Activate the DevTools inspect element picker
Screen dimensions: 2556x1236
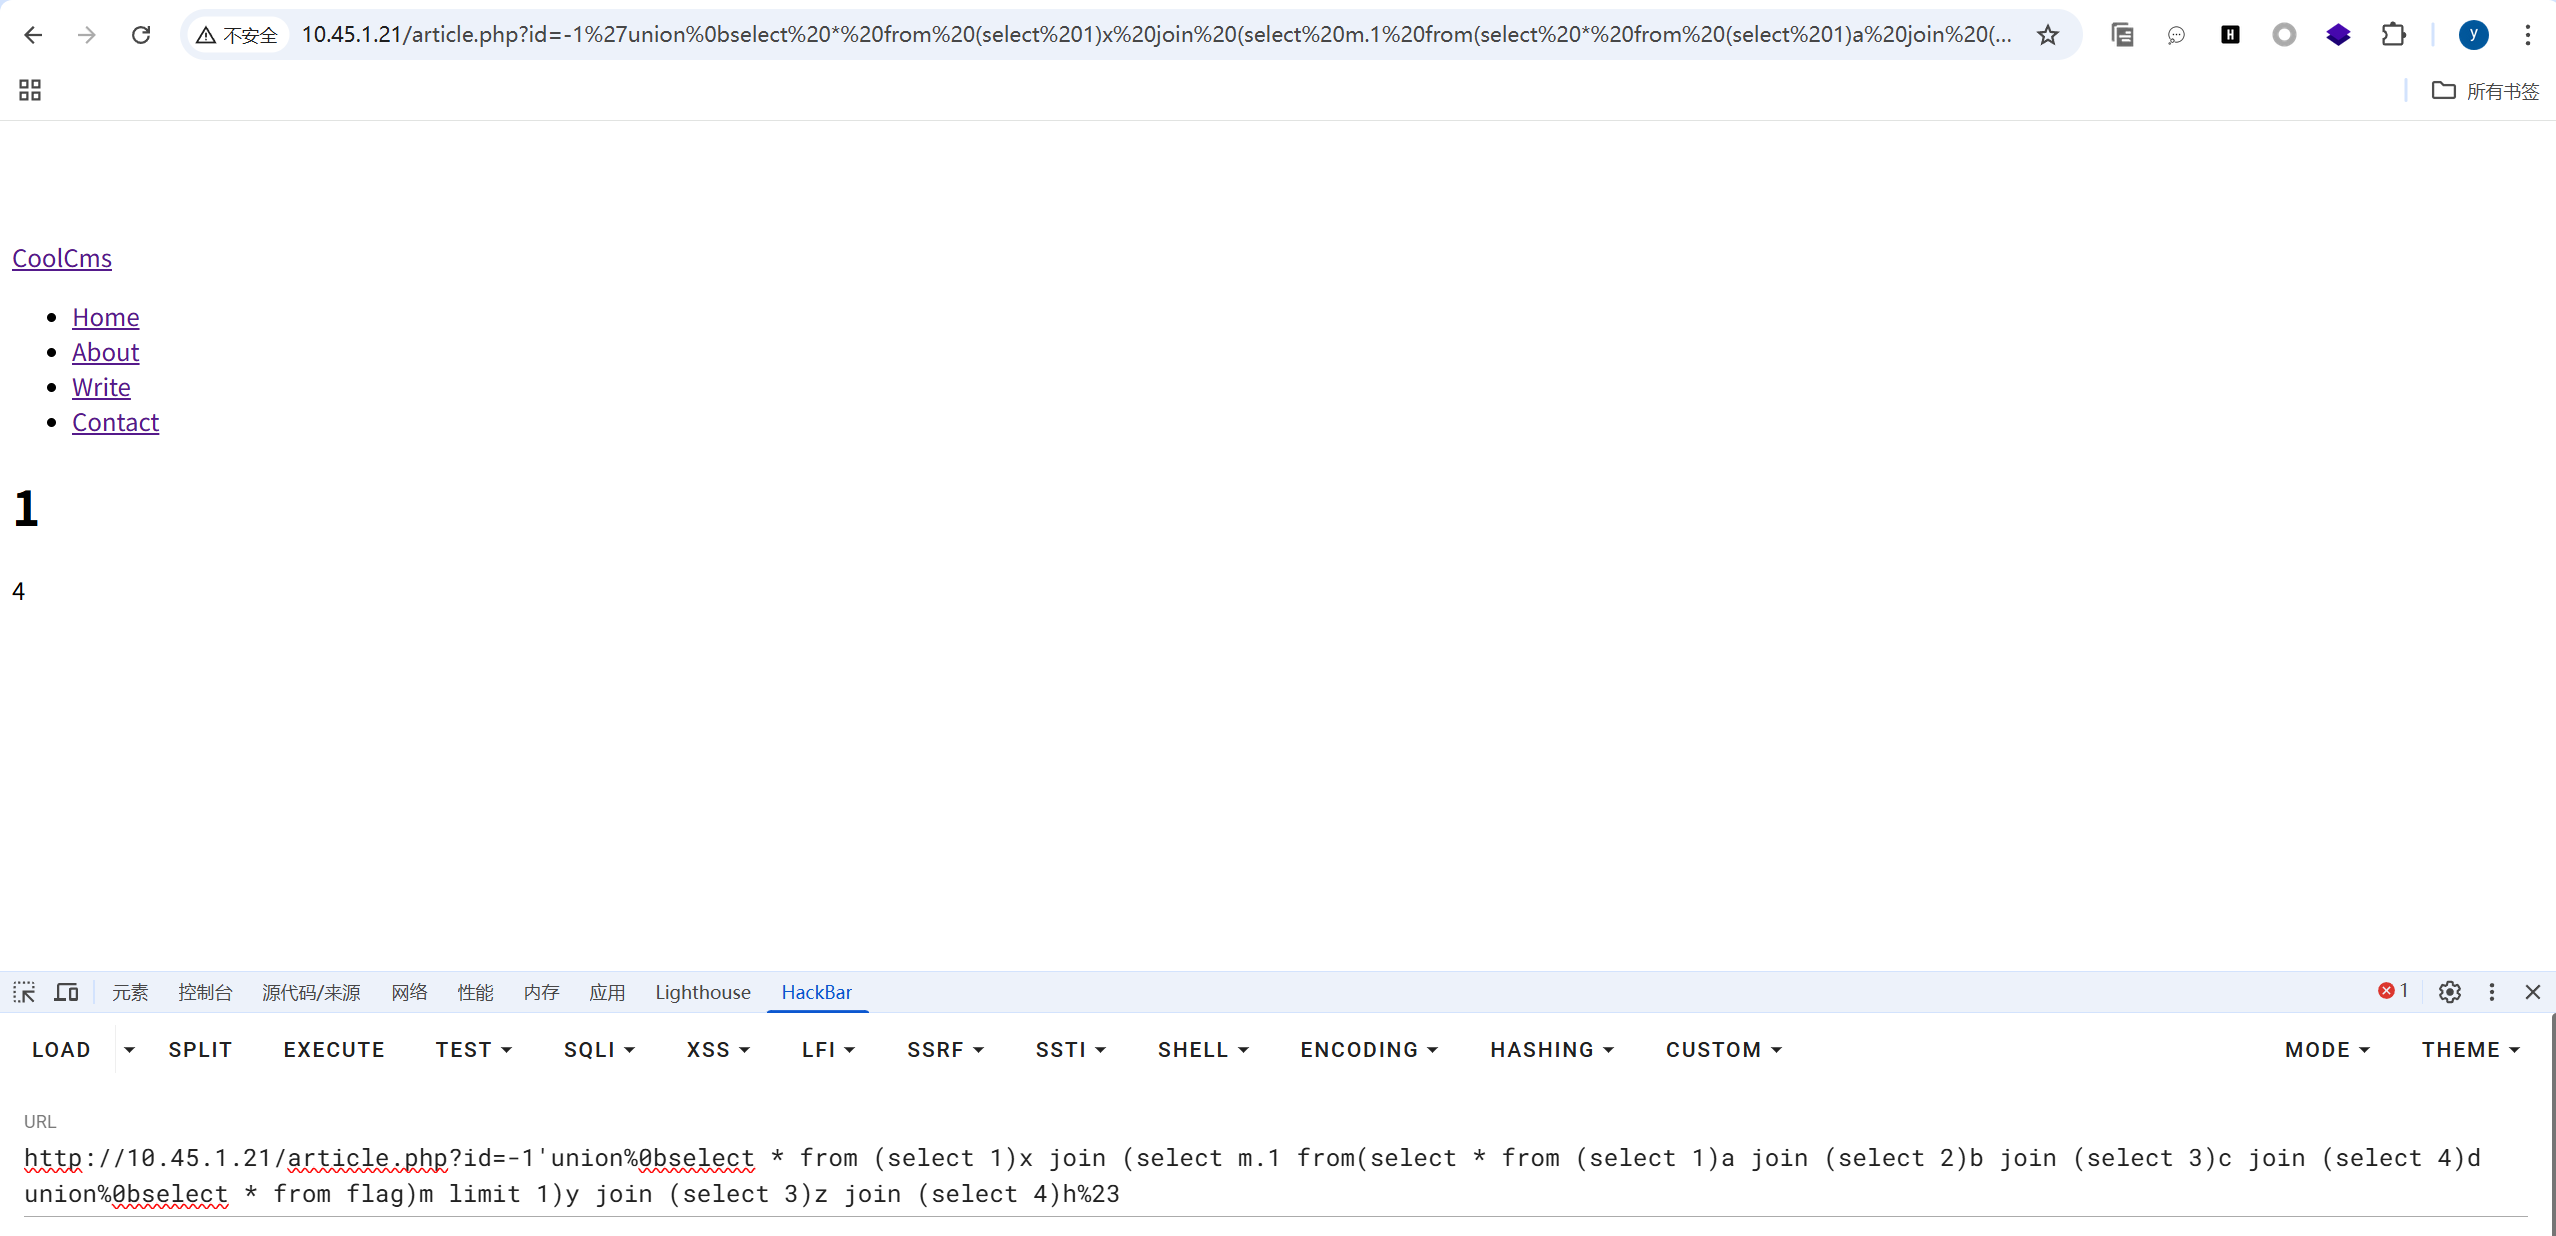pyautogui.click(x=24, y=992)
